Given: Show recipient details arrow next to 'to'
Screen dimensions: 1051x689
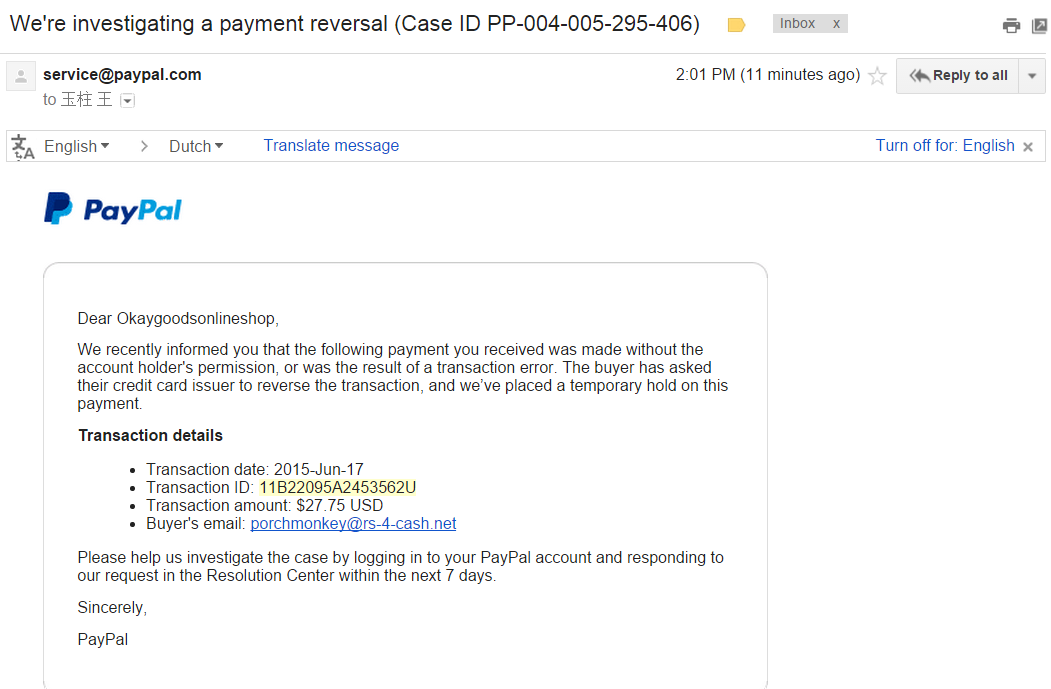Looking at the screenshot, I should pos(127,101).
